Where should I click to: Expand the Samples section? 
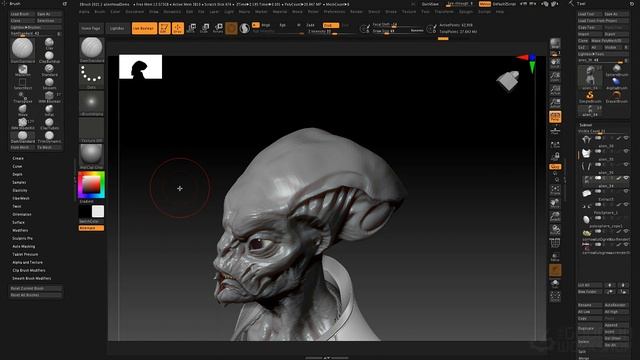19,182
